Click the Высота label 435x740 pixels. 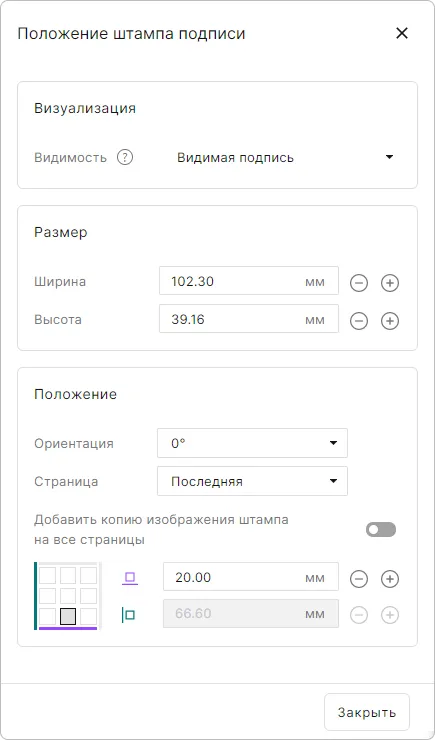(58, 320)
